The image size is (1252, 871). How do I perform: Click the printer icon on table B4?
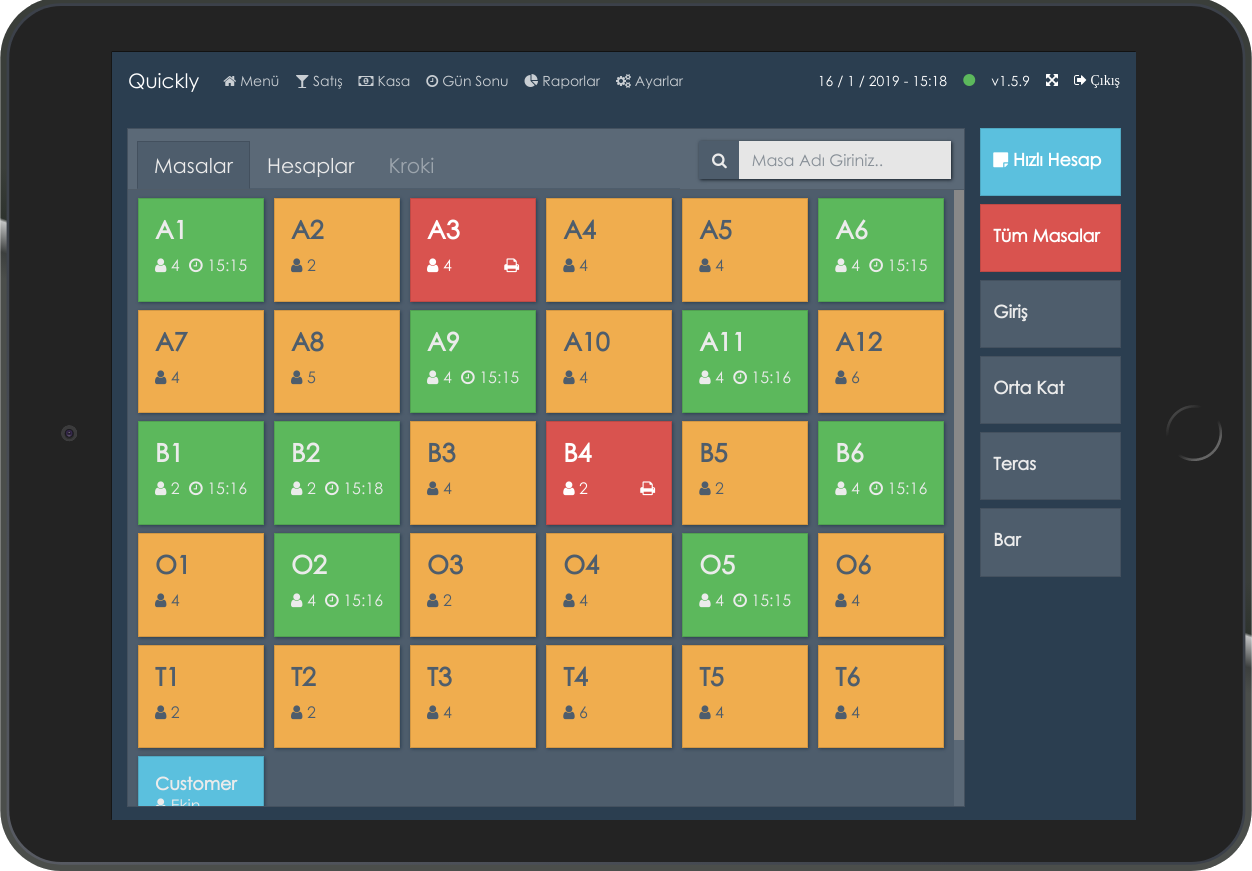(648, 489)
